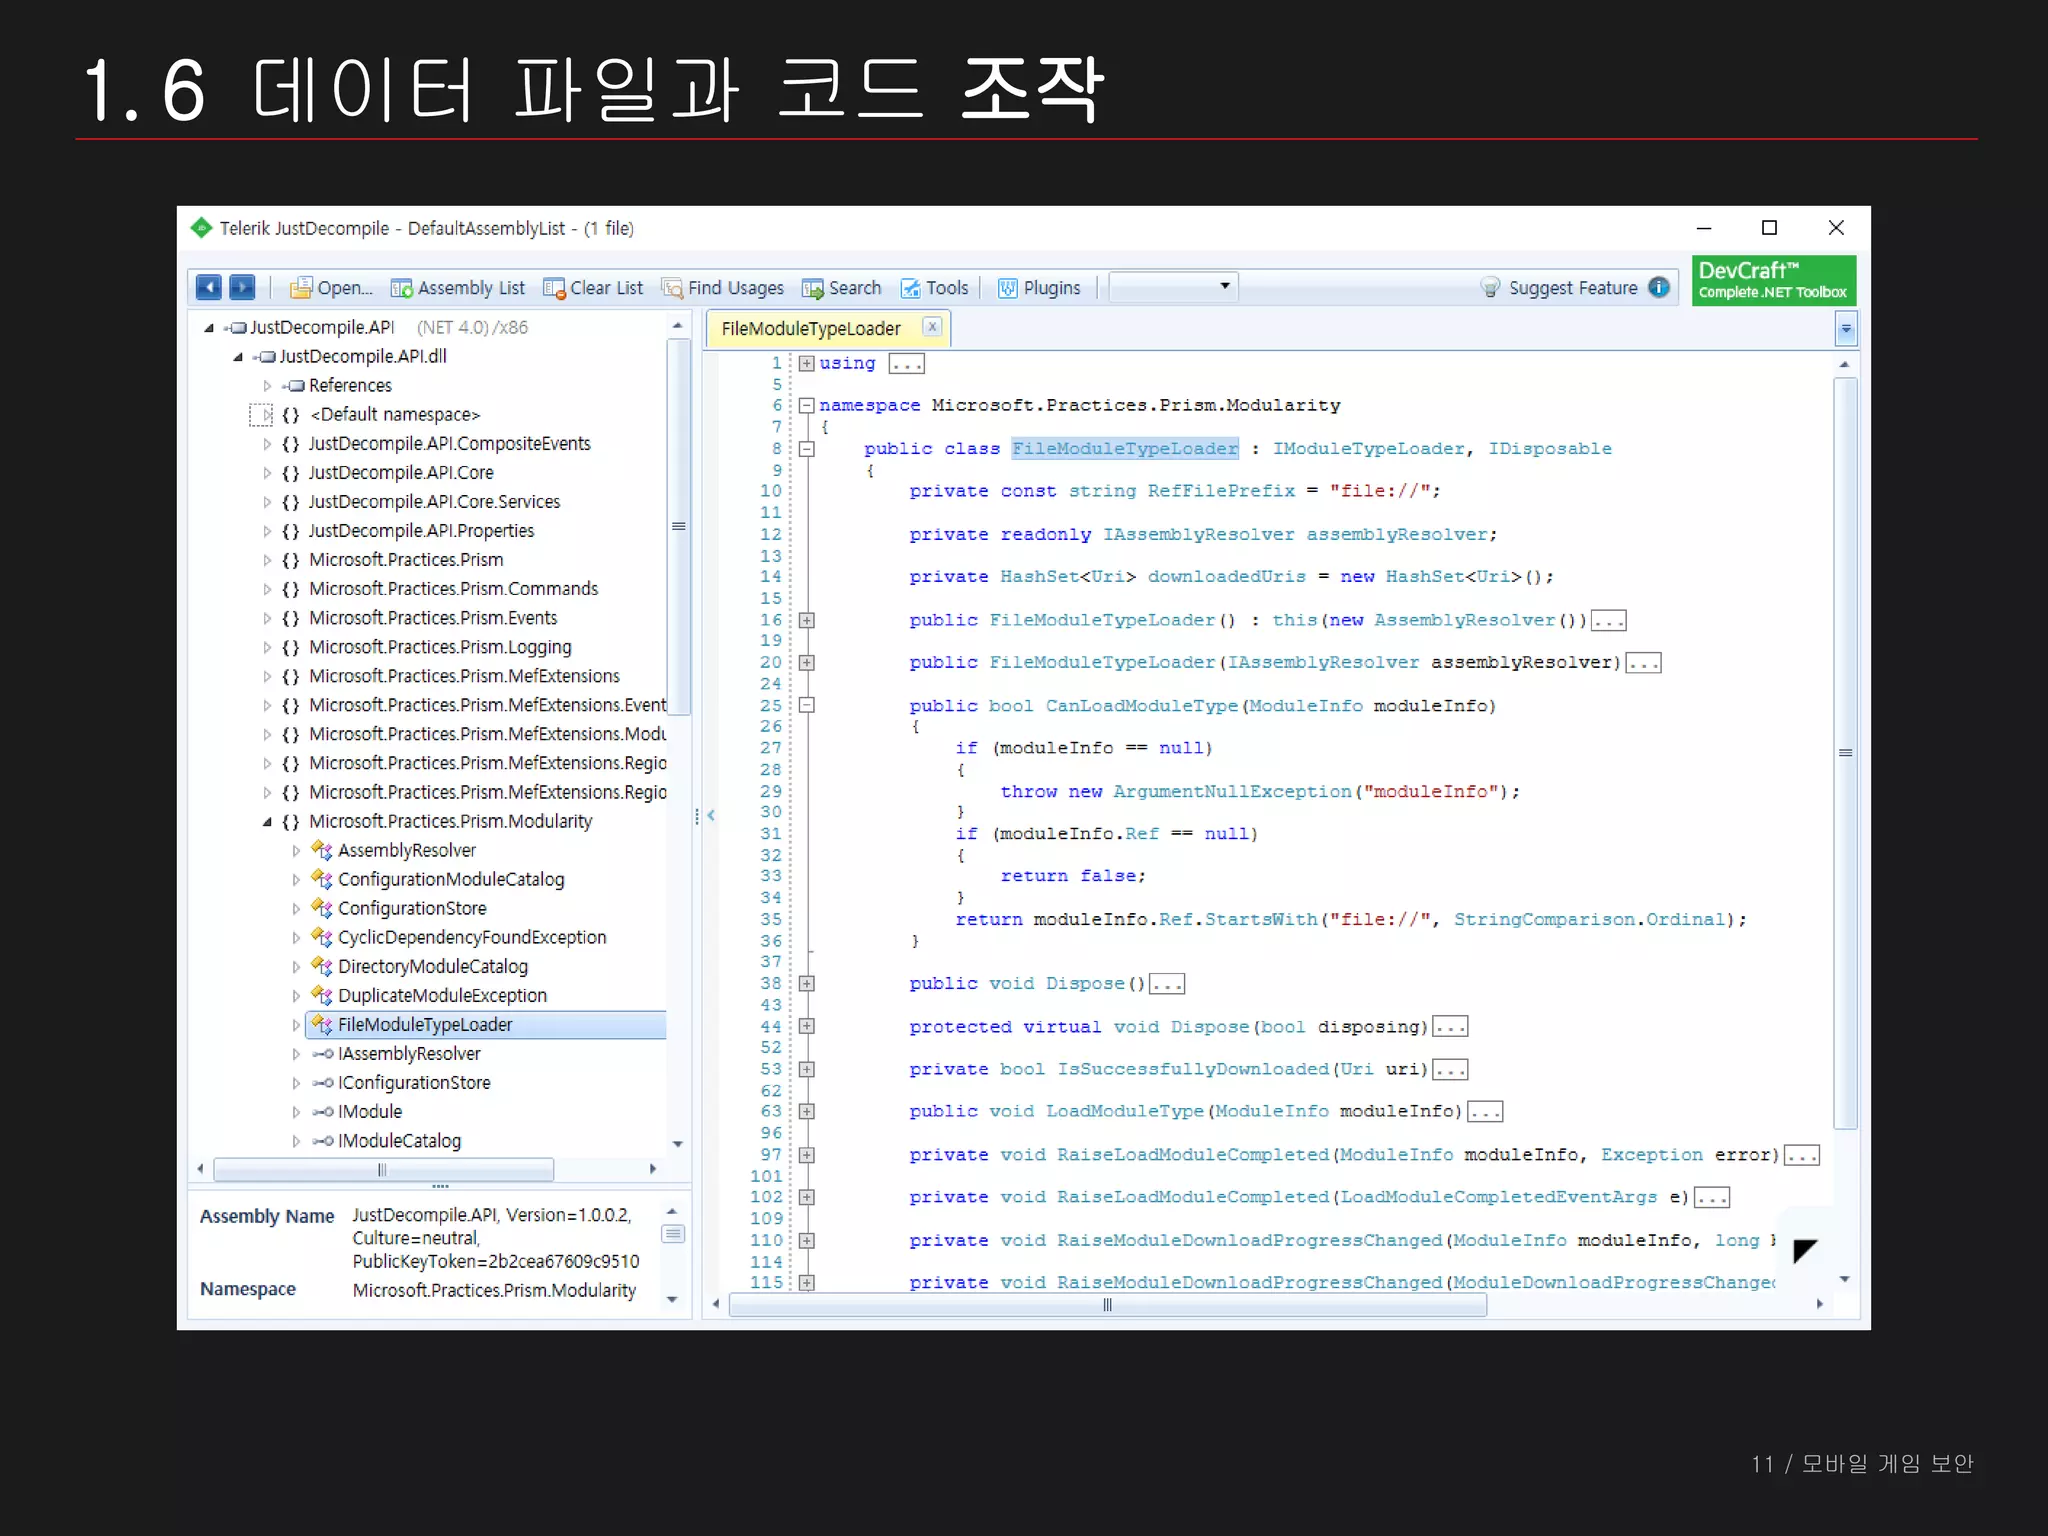Expand the JustDecompile.API.CompositeEvents namespace

[267, 444]
